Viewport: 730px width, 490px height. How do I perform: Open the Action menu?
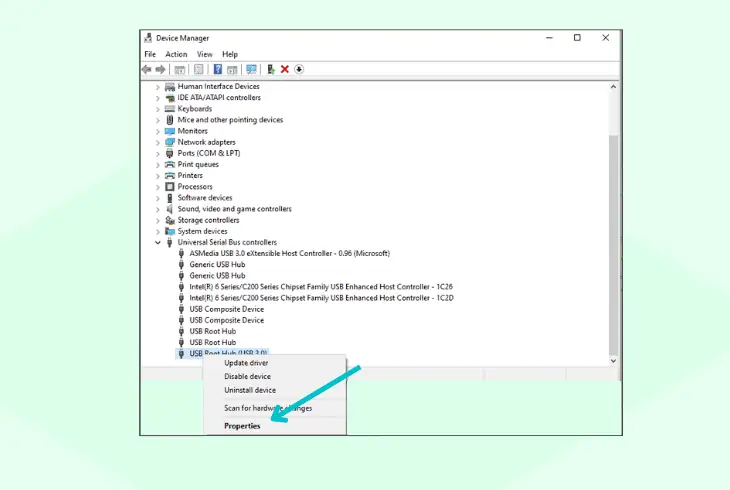point(176,54)
